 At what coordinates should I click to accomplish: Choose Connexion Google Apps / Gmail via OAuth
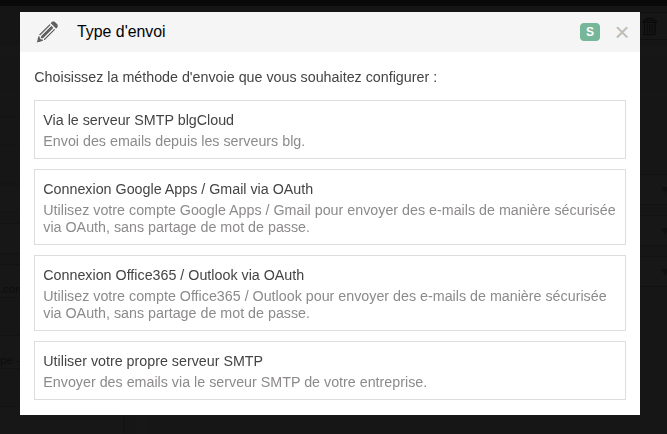[178, 189]
